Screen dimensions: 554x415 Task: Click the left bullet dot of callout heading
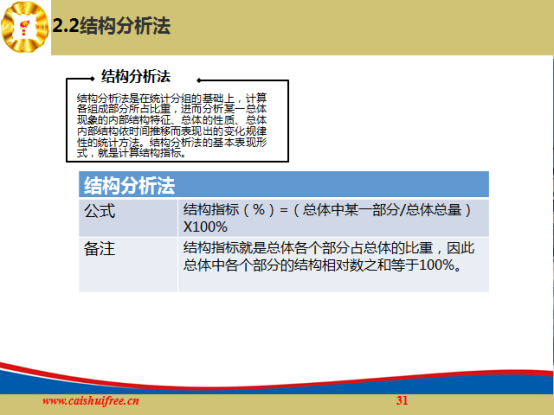(93, 78)
